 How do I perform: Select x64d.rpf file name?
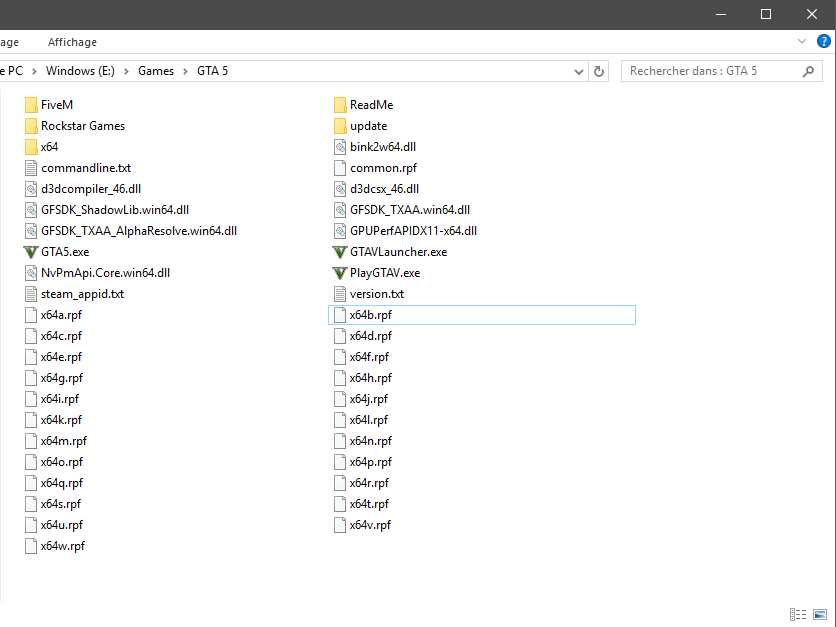coord(371,336)
